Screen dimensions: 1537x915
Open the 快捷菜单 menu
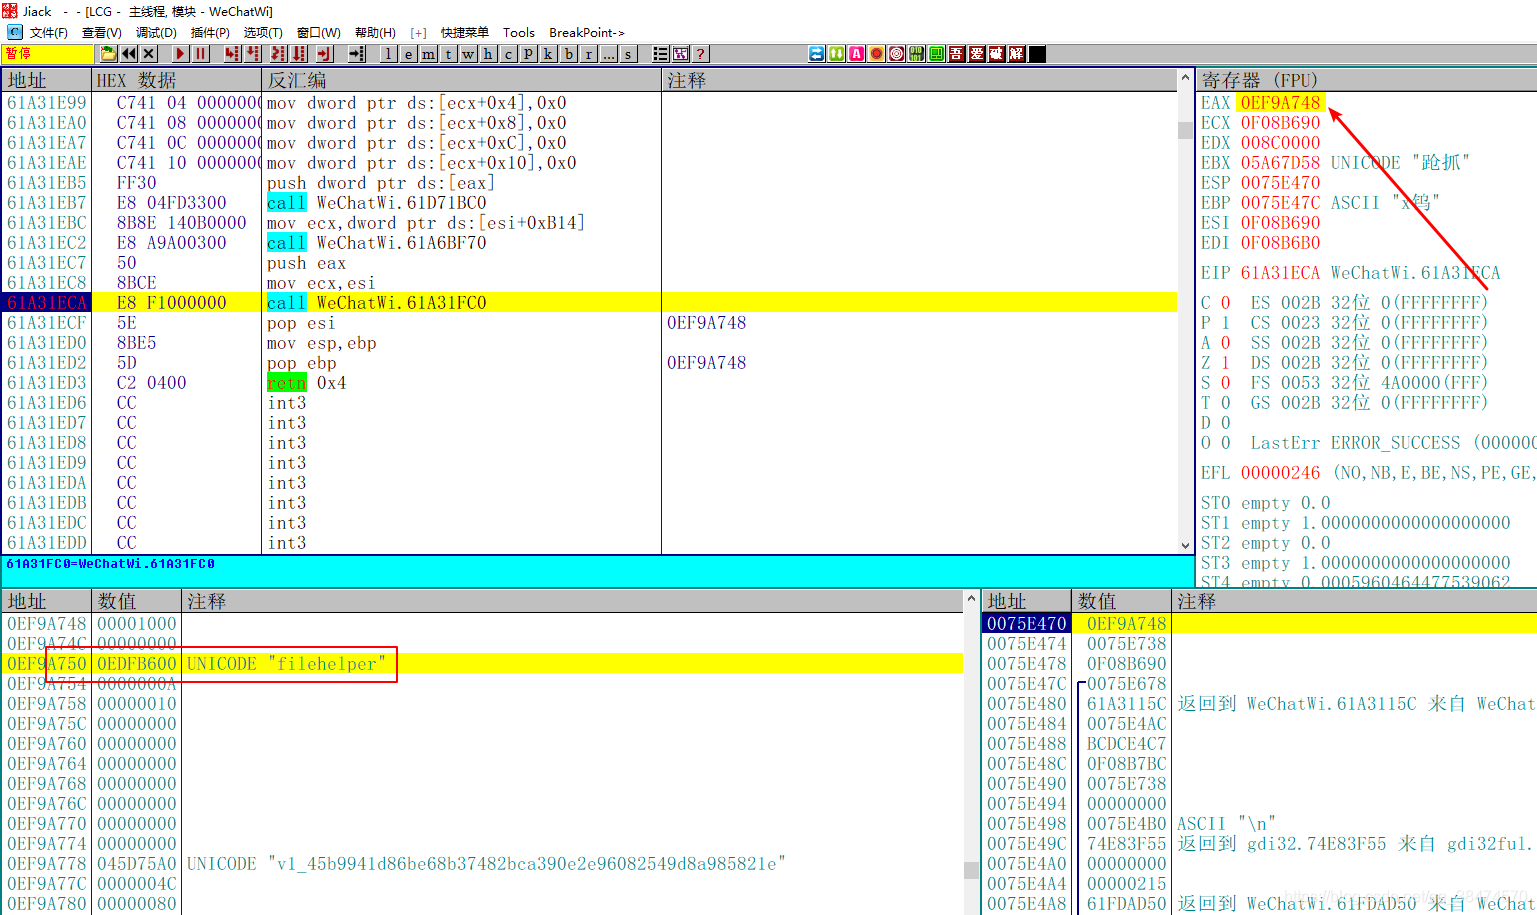(465, 33)
